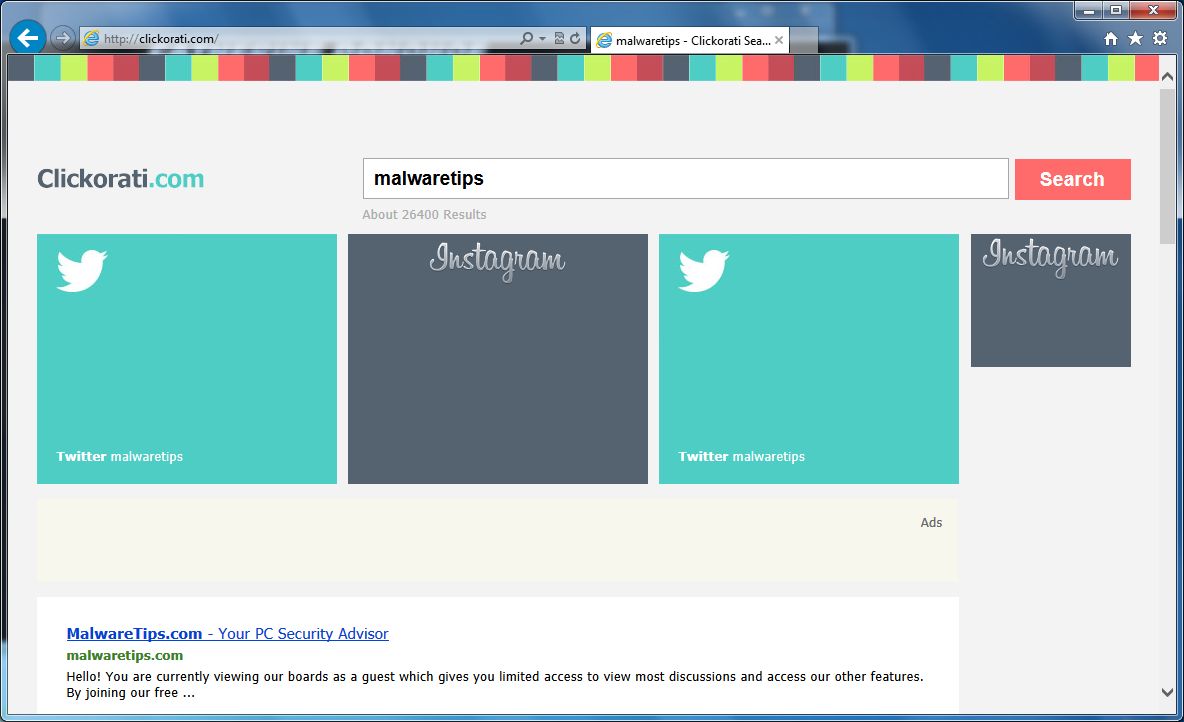The height and width of the screenshot is (722, 1184).
Task: Click the address bar URL clickorati.com
Action: point(161,39)
